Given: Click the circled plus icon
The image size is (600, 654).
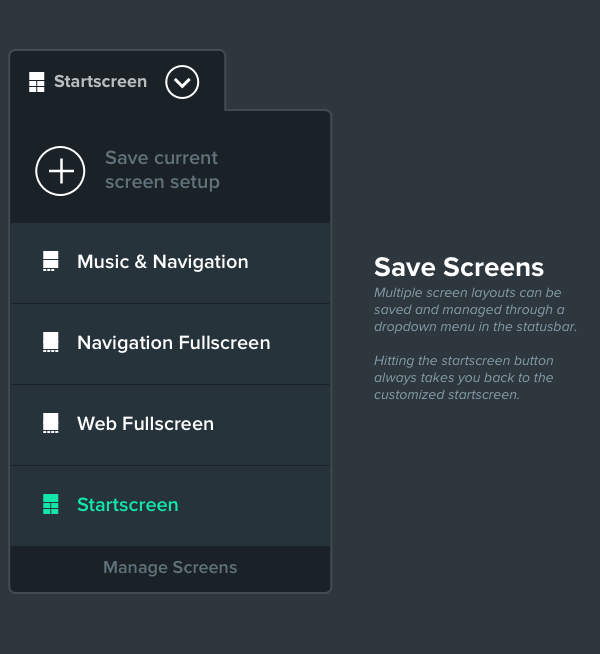Looking at the screenshot, I should pos(60,171).
